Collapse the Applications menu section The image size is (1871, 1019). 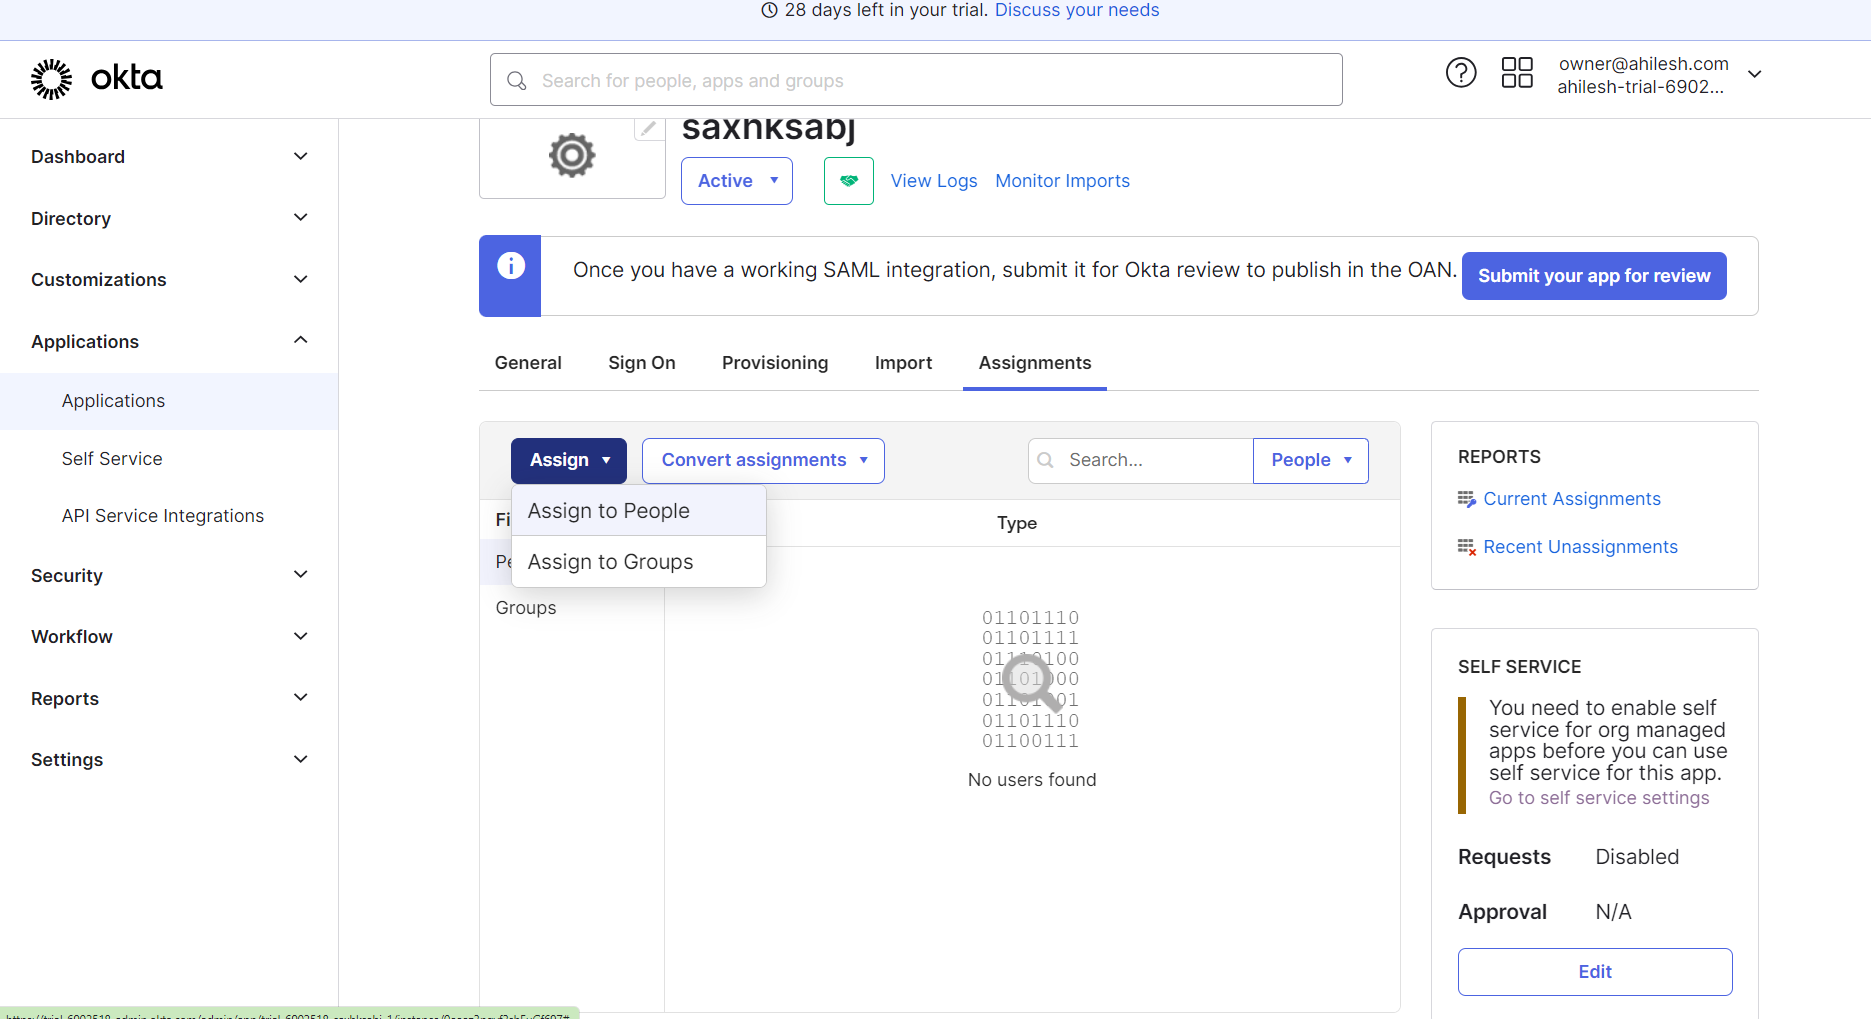pyautogui.click(x=169, y=342)
